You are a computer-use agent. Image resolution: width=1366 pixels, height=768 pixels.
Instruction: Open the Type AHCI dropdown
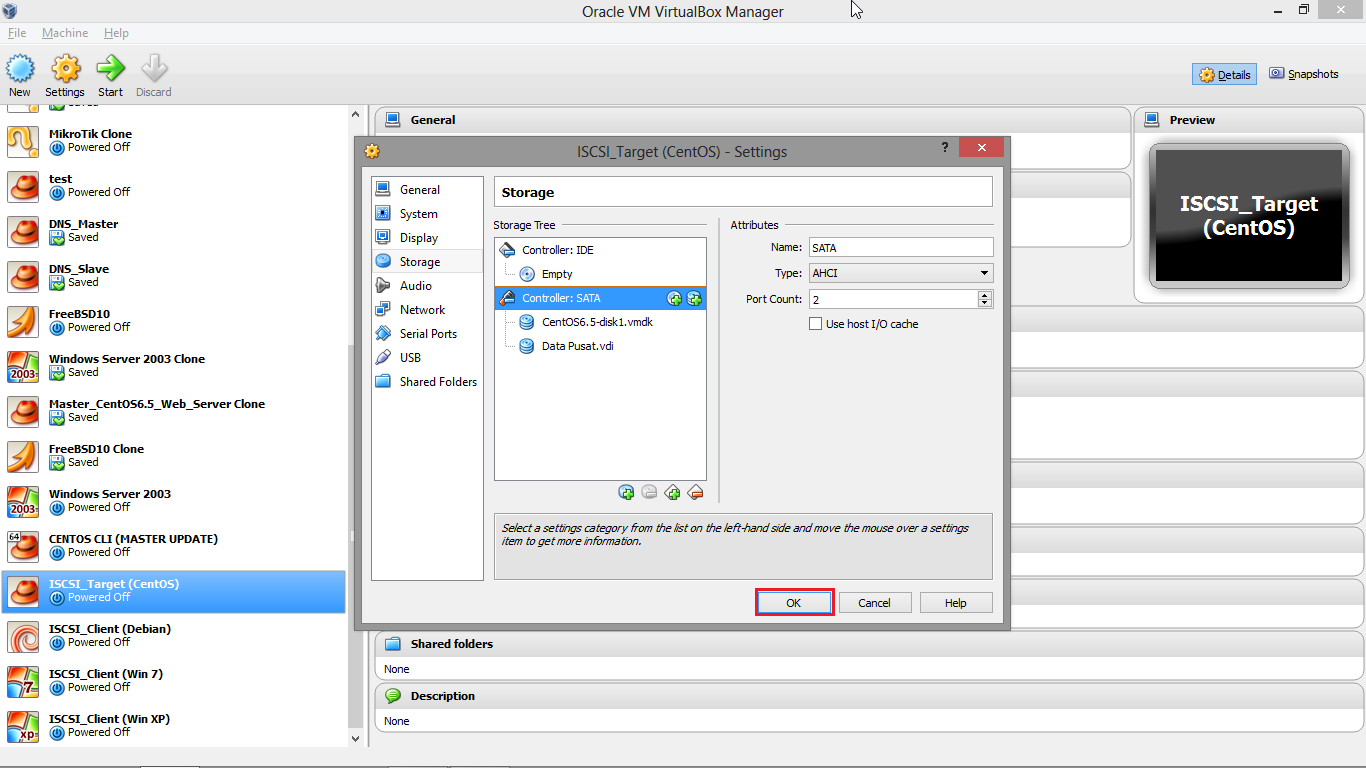click(901, 273)
